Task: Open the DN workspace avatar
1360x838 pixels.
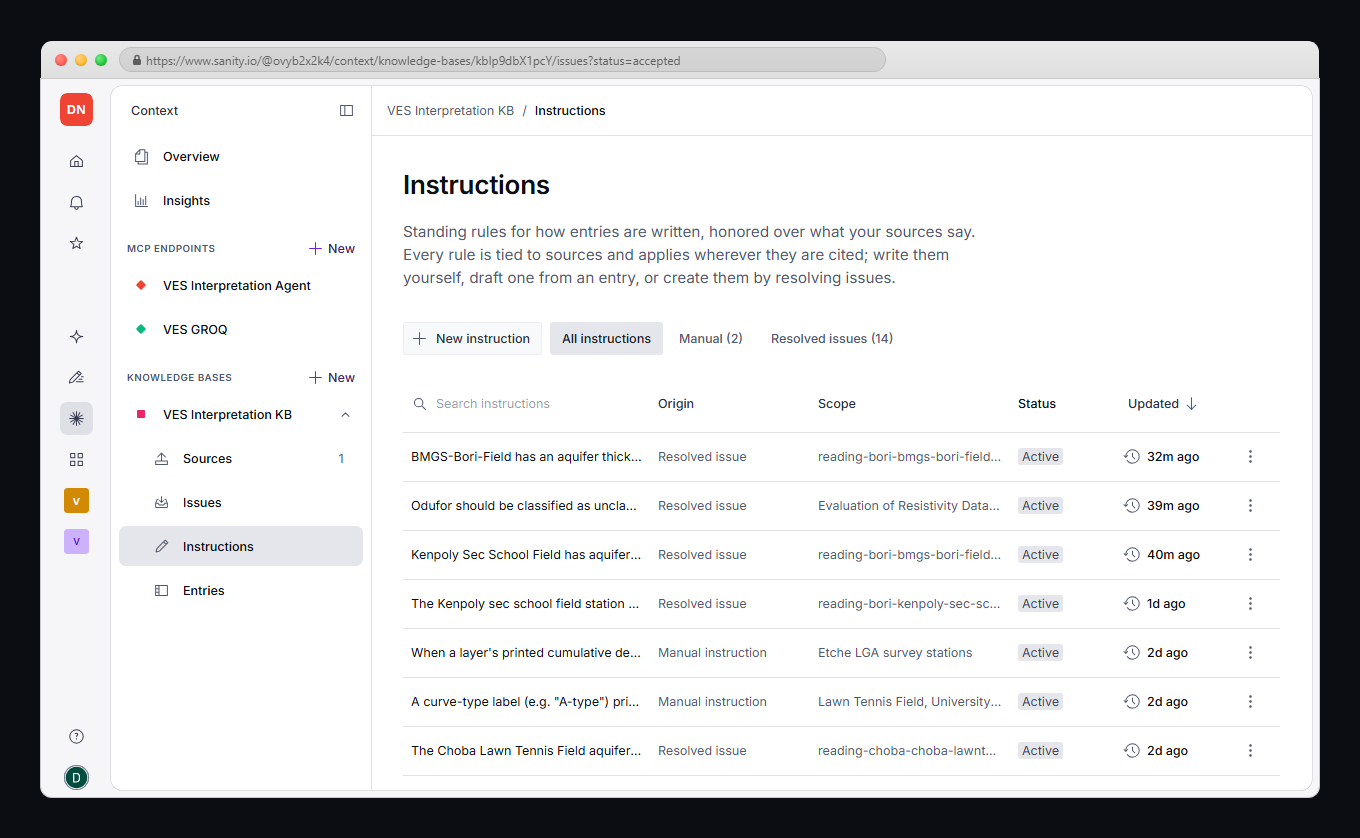Action: tap(76, 110)
